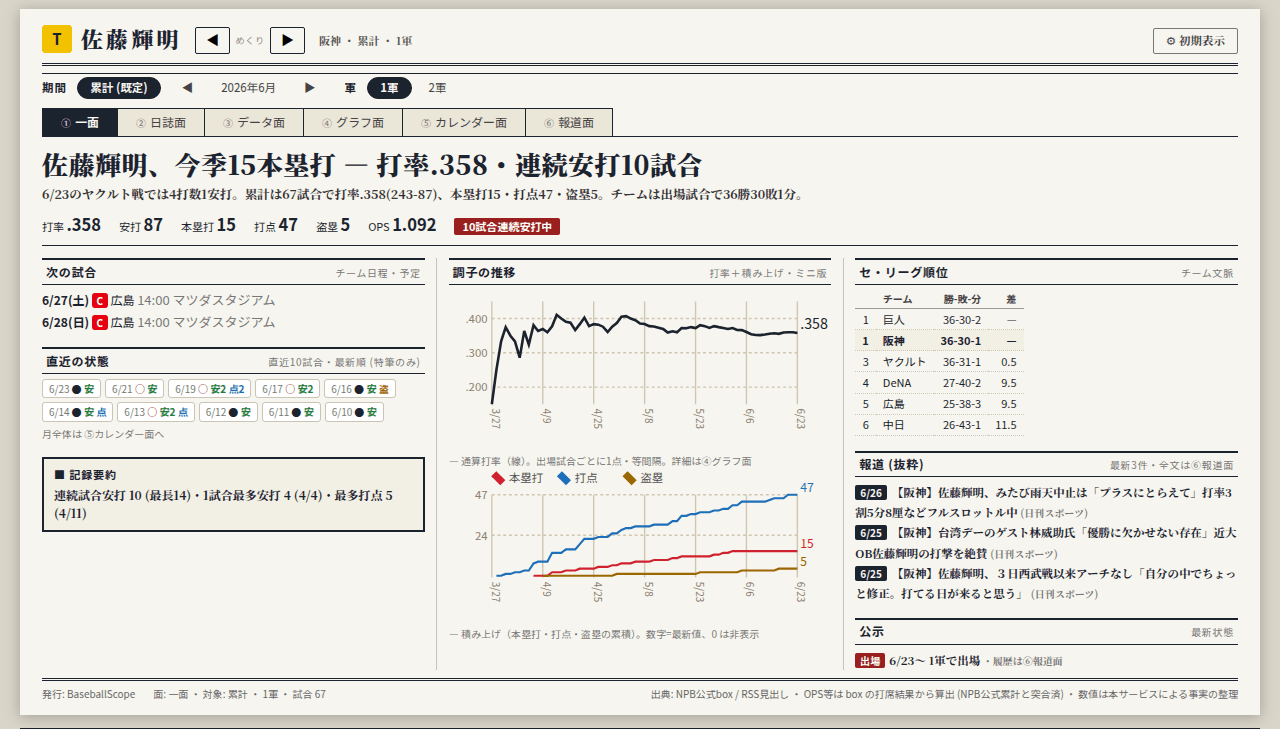The image size is (1280, 729).
Task: Open the 6/19 安2 点2 game chip
Action: coord(210,389)
